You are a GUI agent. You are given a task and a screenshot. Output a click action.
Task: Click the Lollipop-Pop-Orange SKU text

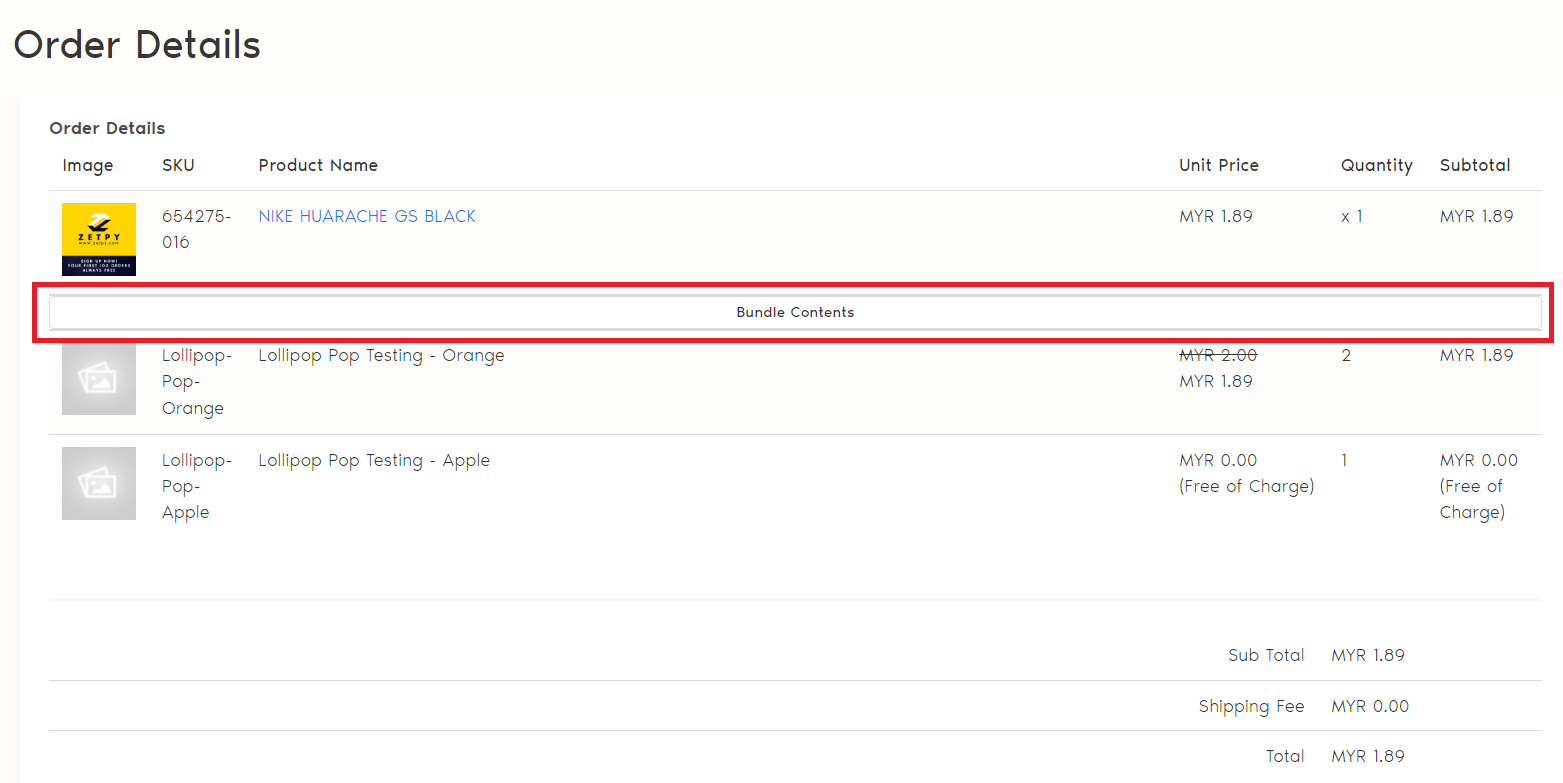pyautogui.click(x=197, y=381)
